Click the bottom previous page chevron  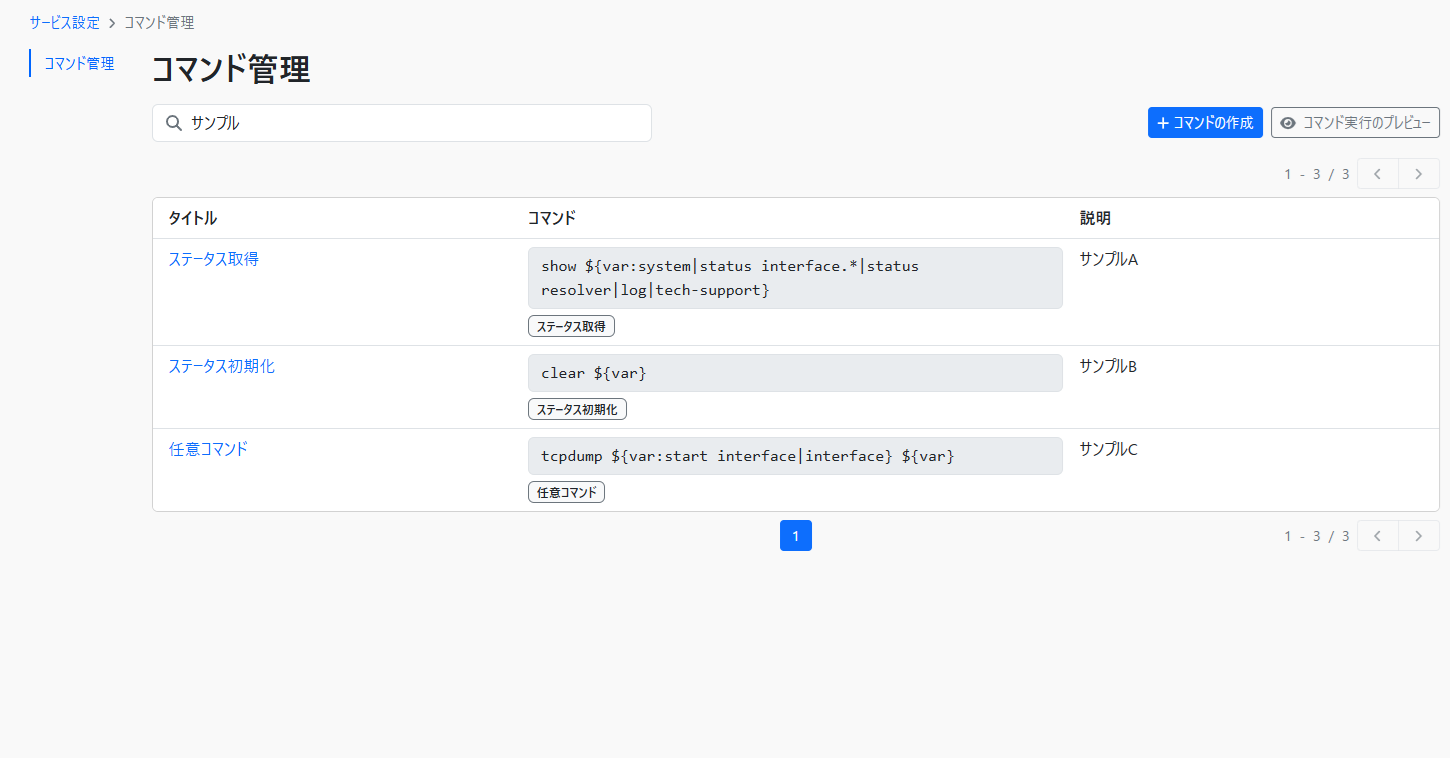(1377, 536)
